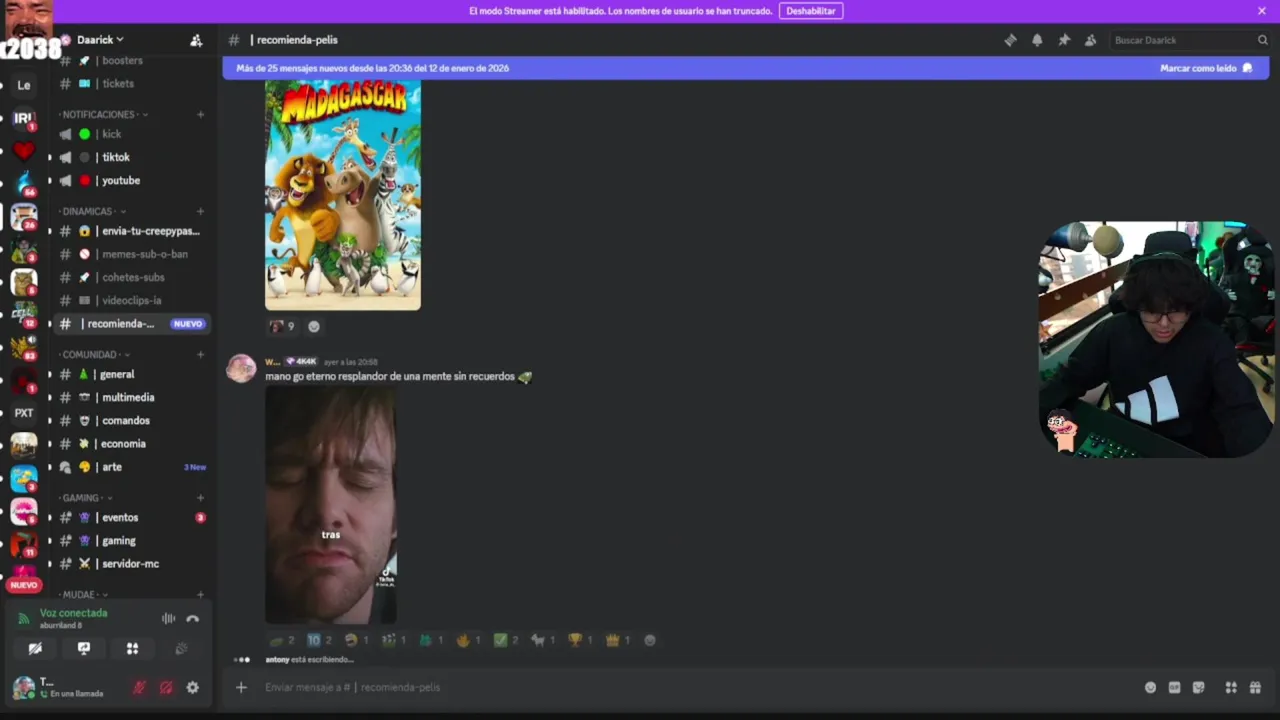1280x720 pixels.
Task: Collapse the GAMING category
Action: tap(85, 498)
